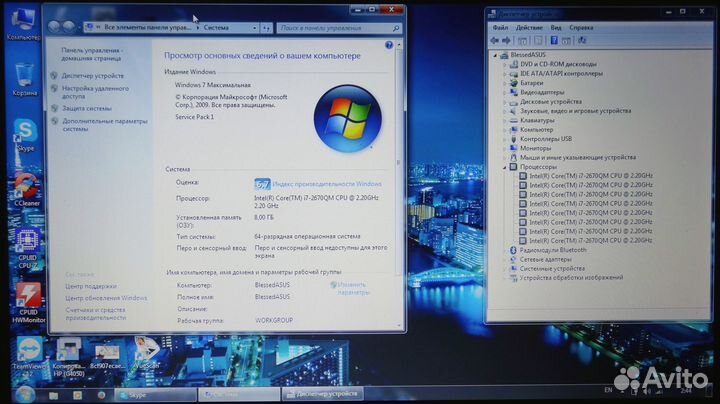Expand the Дисковые устройства node
Image resolution: width=720 pixels, height=404 pixels.
[505, 102]
